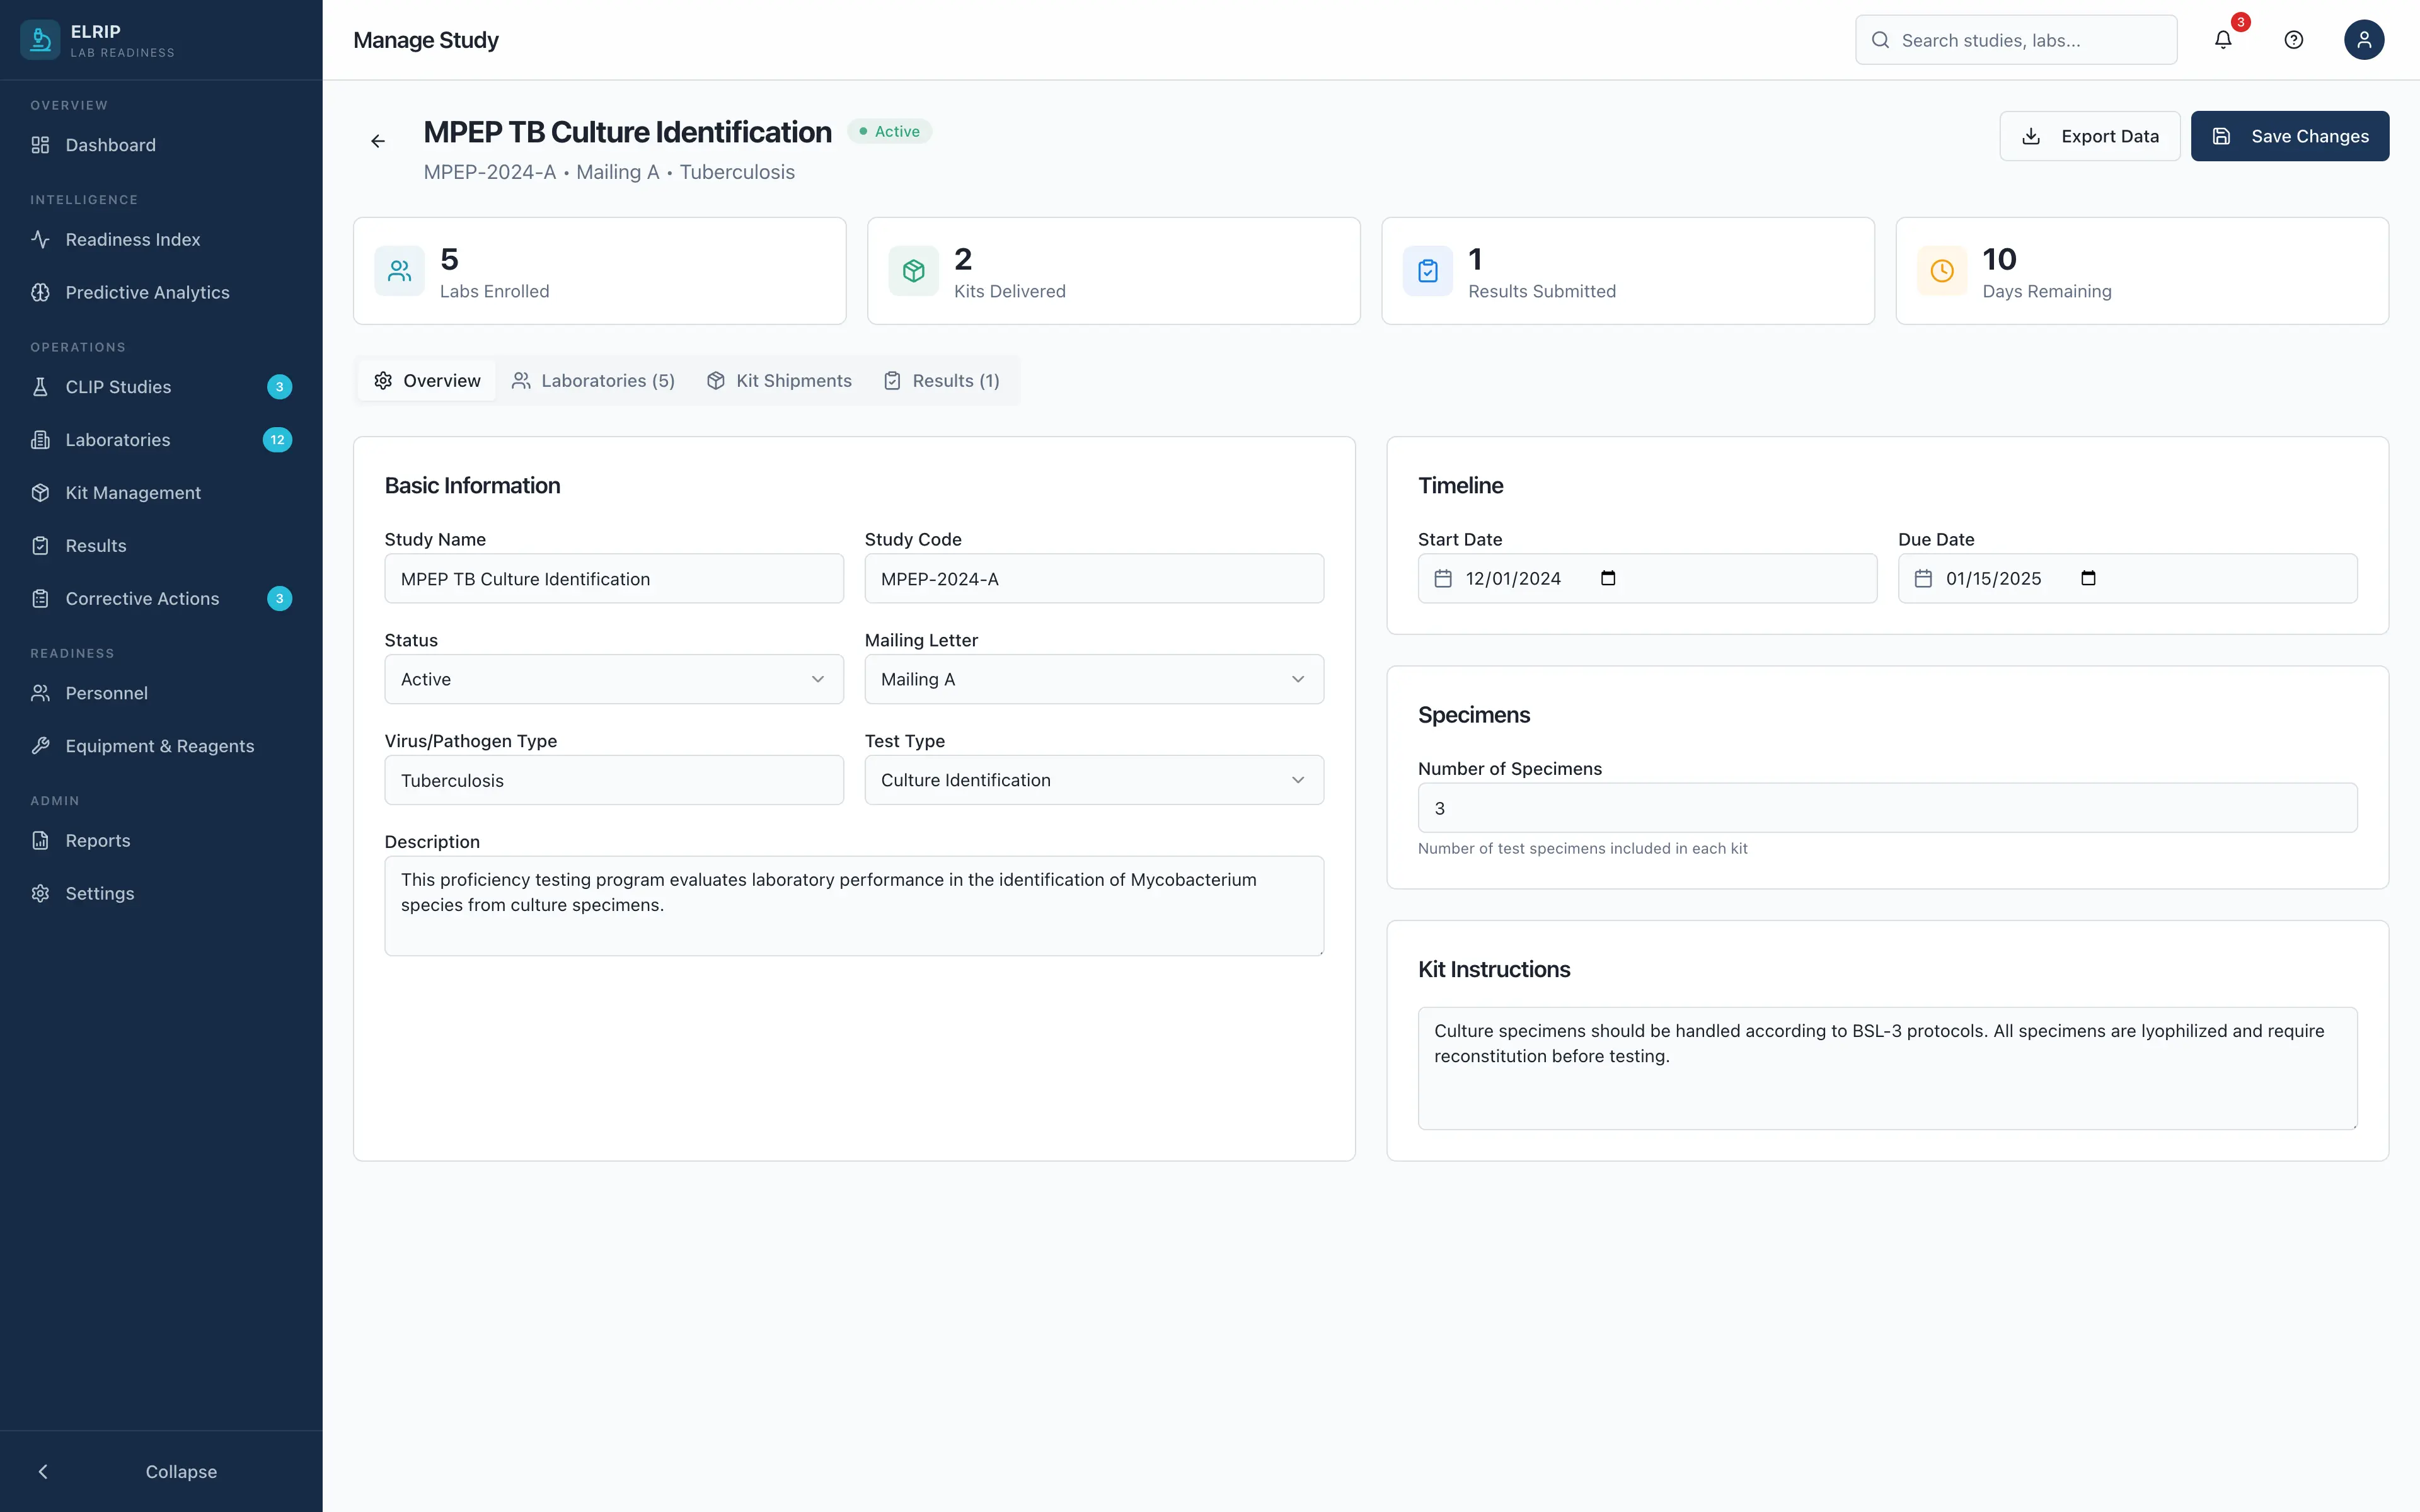Click the Save Changes button

click(x=2290, y=136)
